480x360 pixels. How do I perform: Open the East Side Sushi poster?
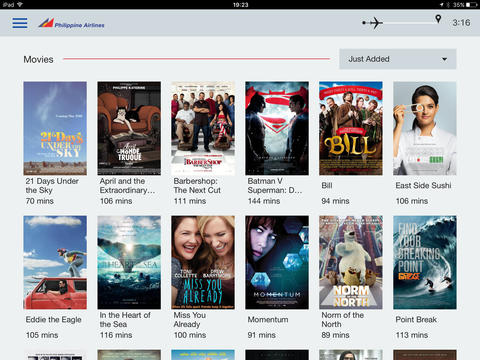coord(425,128)
